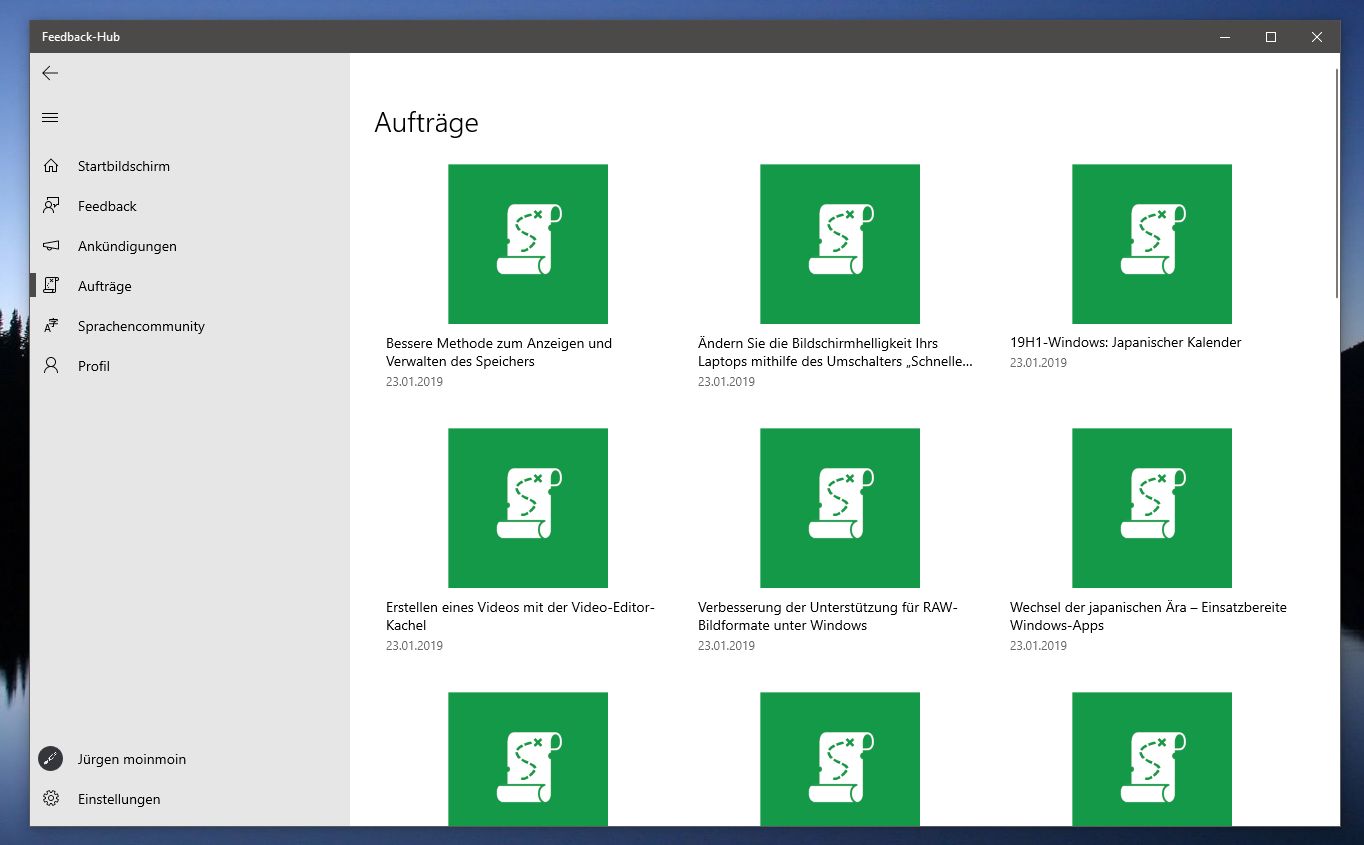
Task: Click title 'Ändern Sie die Bildschirmhelligkeit Ihrs Laptops'
Action: click(x=835, y=352)
